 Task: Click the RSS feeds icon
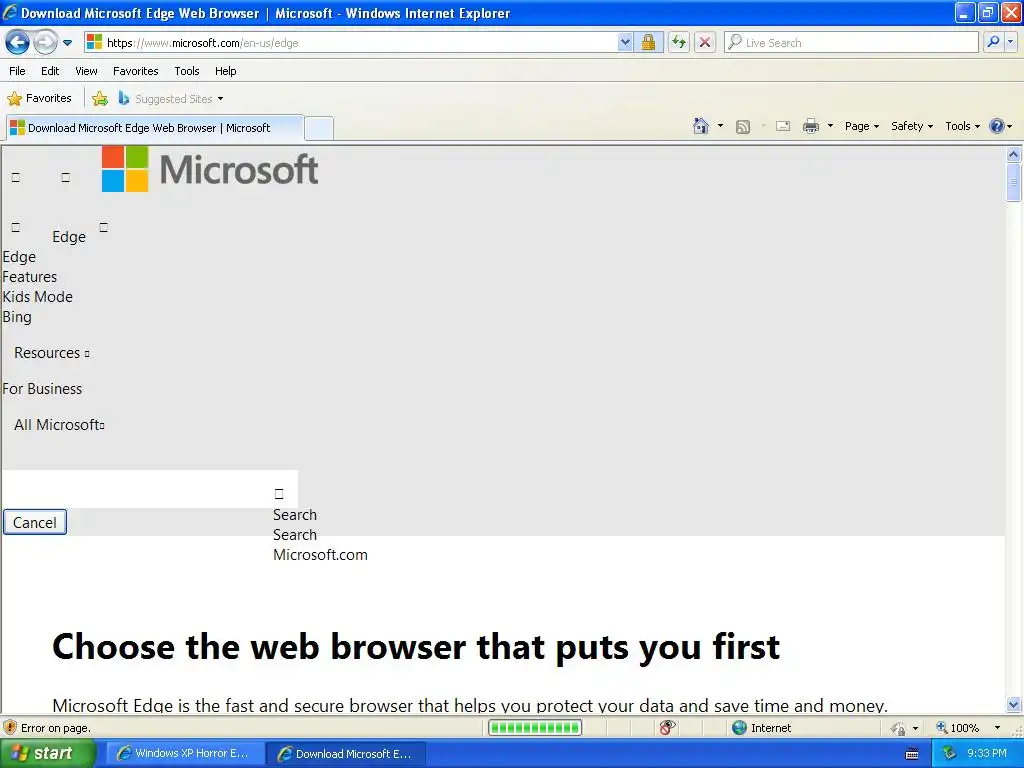[743, 127]
